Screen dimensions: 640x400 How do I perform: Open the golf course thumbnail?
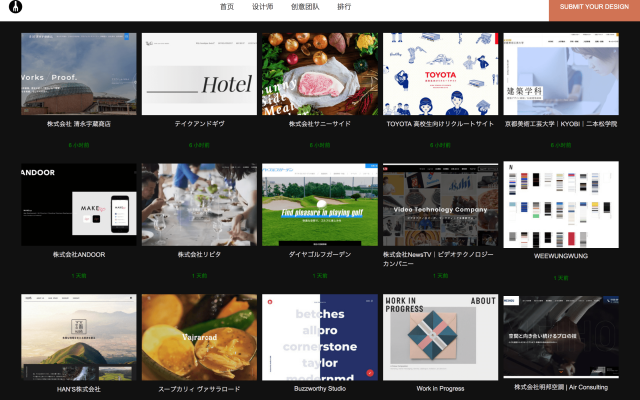pos(320,204)
